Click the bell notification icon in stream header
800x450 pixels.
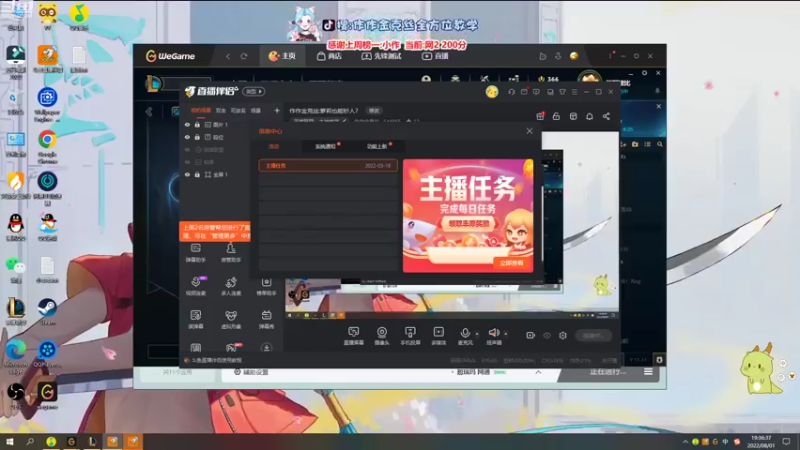(x=589, y=116)
